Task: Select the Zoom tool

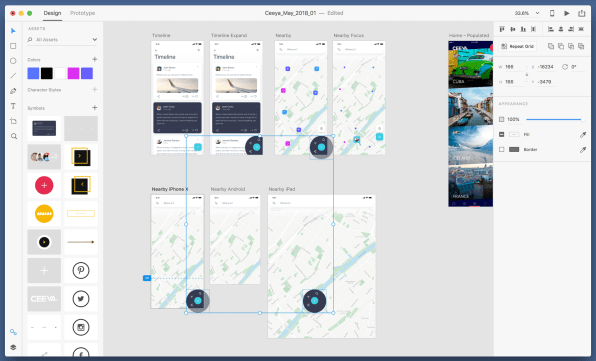Action: pos(14,136)
